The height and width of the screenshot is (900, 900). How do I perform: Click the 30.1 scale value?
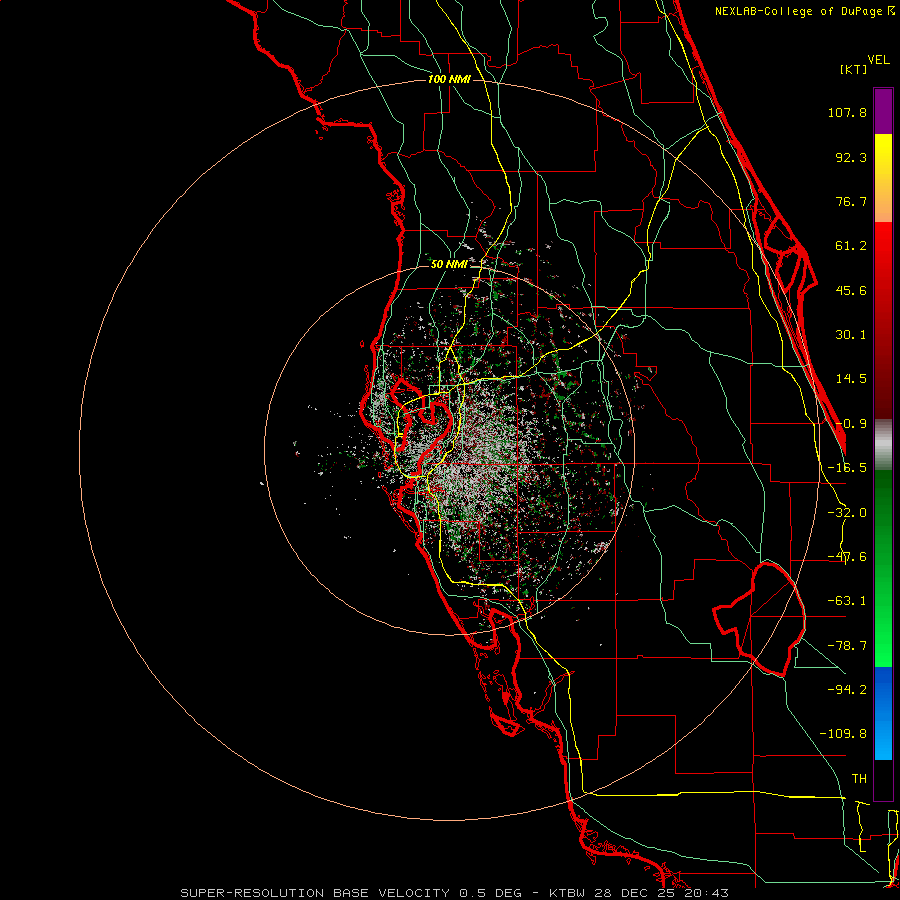(x=851, y=335)
